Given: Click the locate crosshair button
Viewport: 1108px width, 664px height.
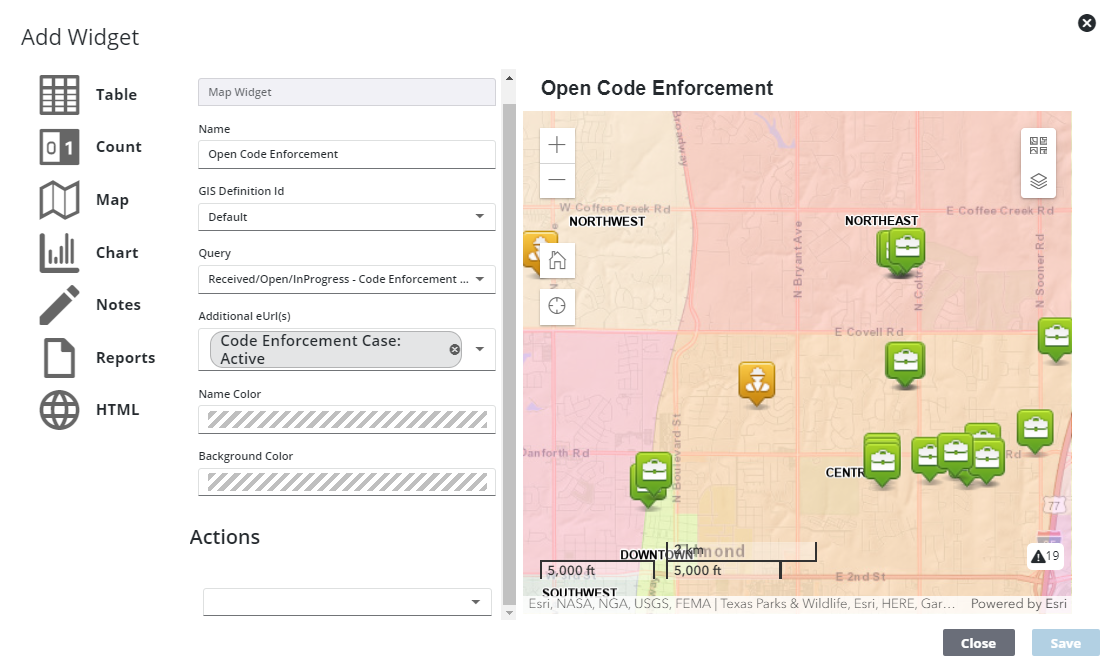Looking at the screenshot, I should tap(557, 306).
